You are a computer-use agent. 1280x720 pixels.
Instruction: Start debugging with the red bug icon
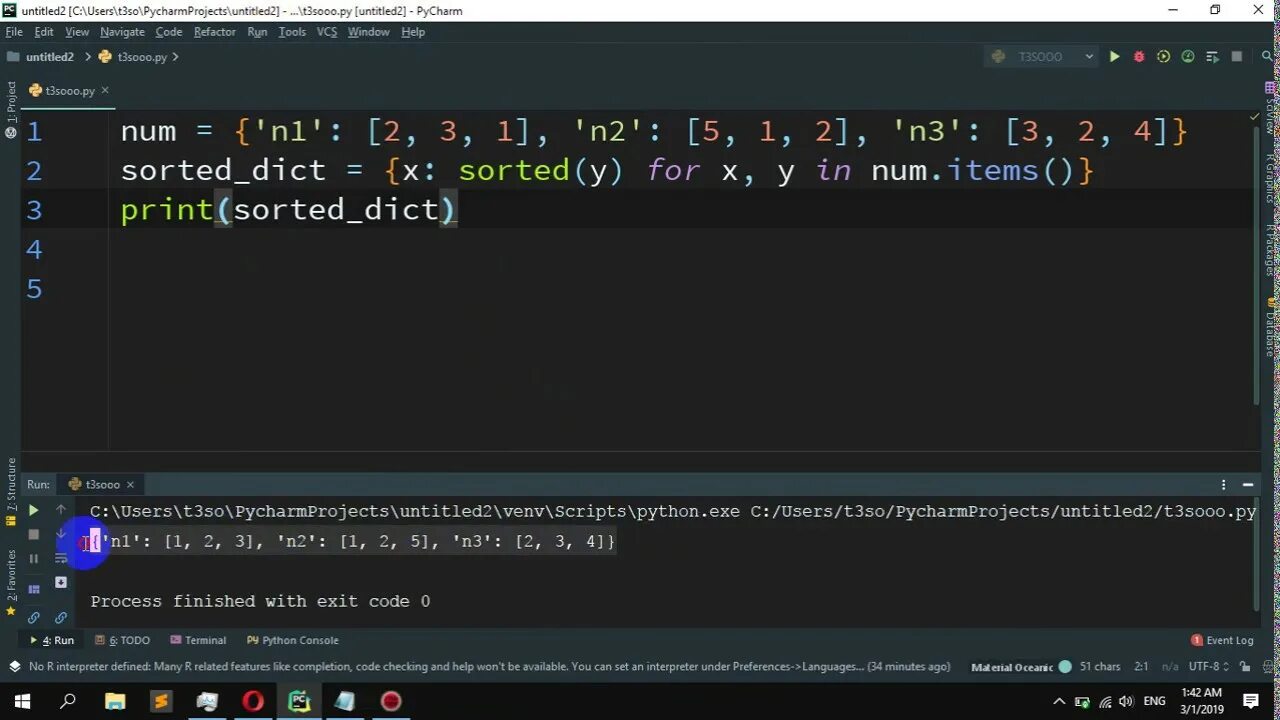pyautogui.click(x=1138, y=57)
